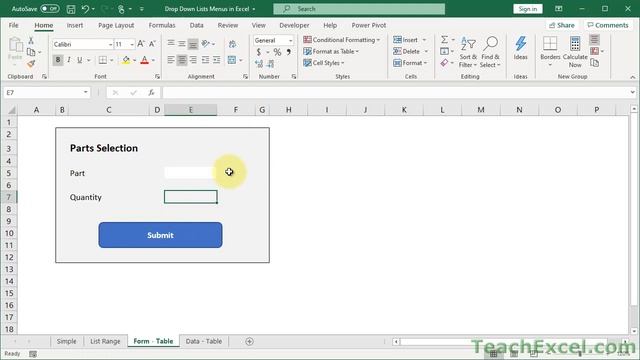
Task: Open the Formulas ribbon tab
Action: pyautogui.click(x=162, y=25)
